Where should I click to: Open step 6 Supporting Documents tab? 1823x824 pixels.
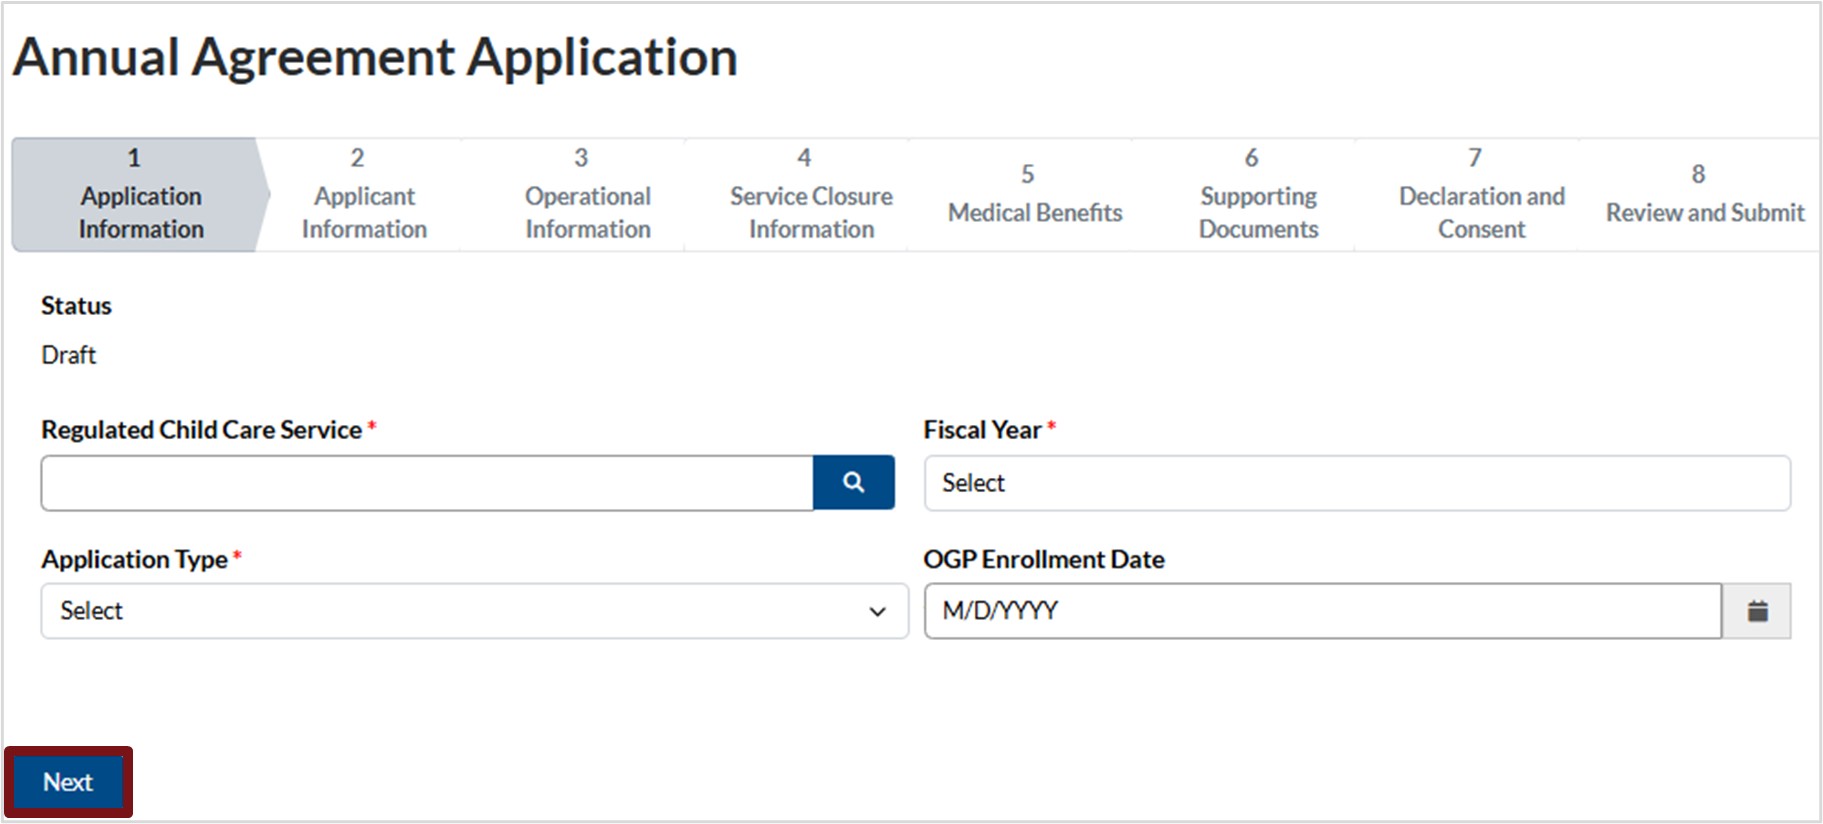[1257, 196]
